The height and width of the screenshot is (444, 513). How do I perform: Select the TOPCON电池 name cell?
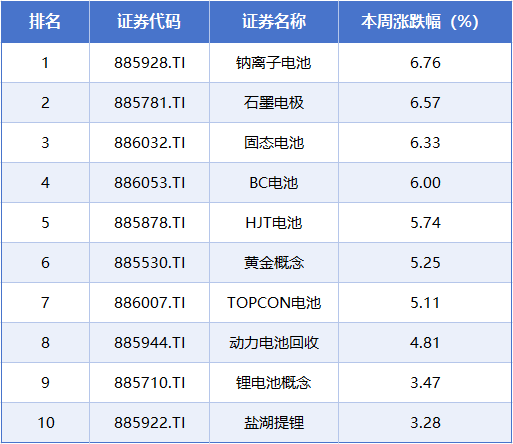(x=274, y=303)
